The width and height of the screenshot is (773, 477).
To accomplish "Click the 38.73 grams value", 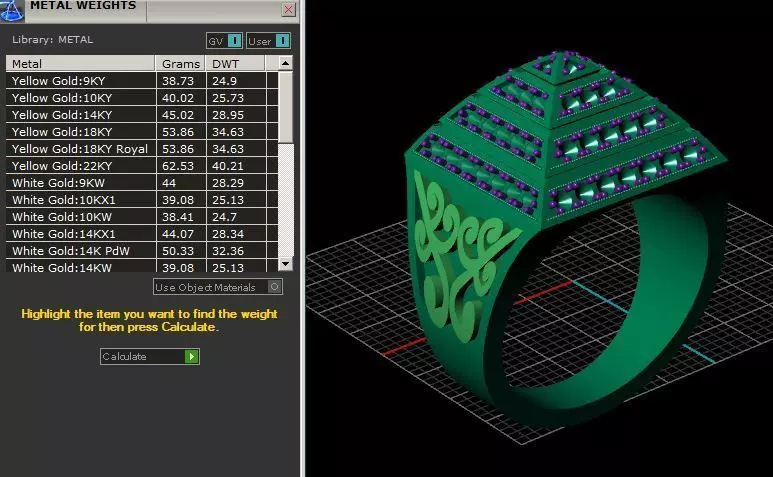I will (x=178, y=81).
